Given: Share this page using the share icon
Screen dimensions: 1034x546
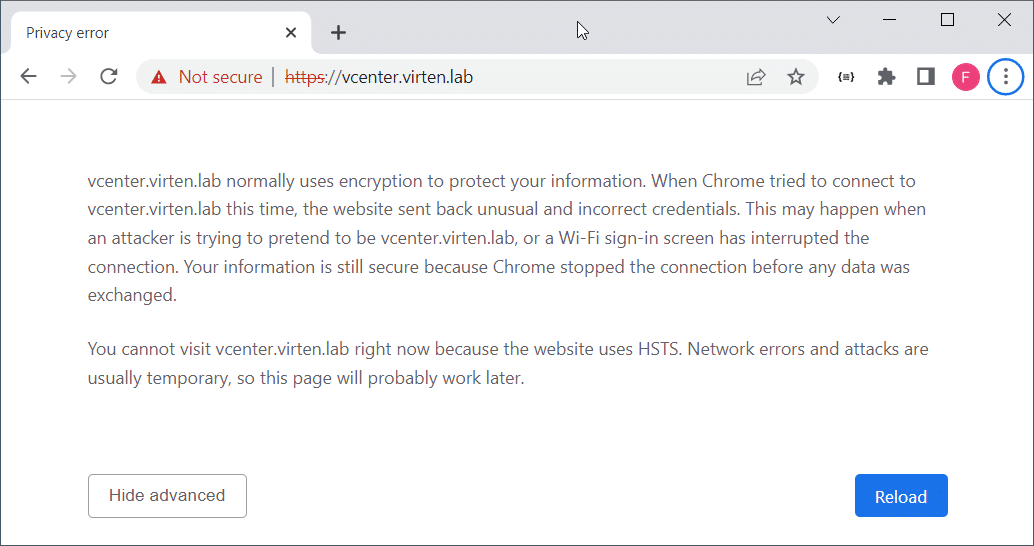Looking at the screenshot, I should pyautogui.click(x=756, y=77).
